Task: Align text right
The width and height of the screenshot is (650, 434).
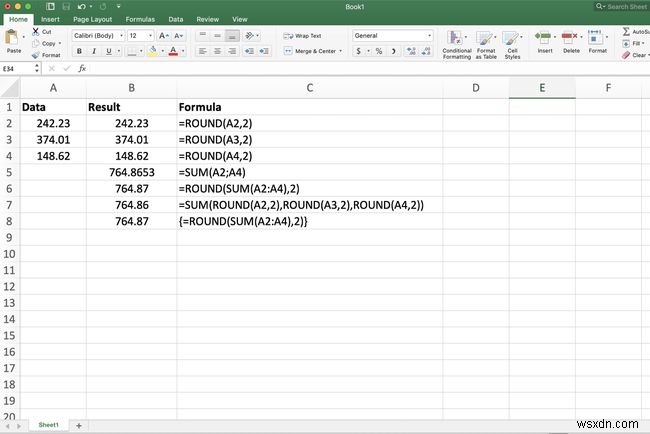Action: [232, 51]
